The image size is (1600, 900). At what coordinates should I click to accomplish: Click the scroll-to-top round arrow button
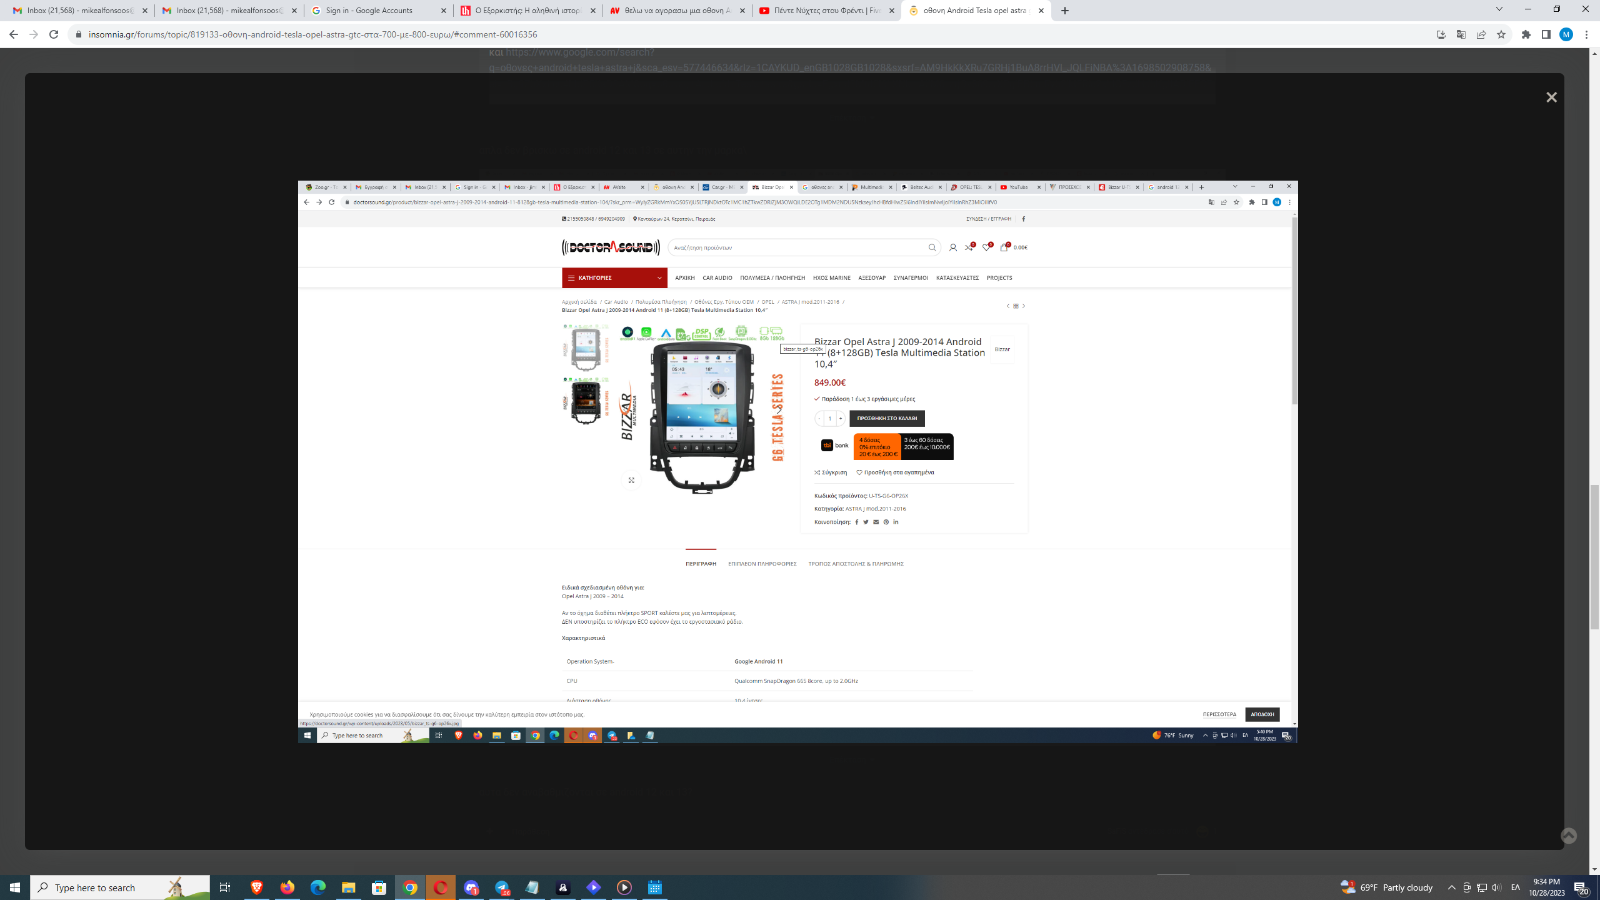tap(1569, 836)
